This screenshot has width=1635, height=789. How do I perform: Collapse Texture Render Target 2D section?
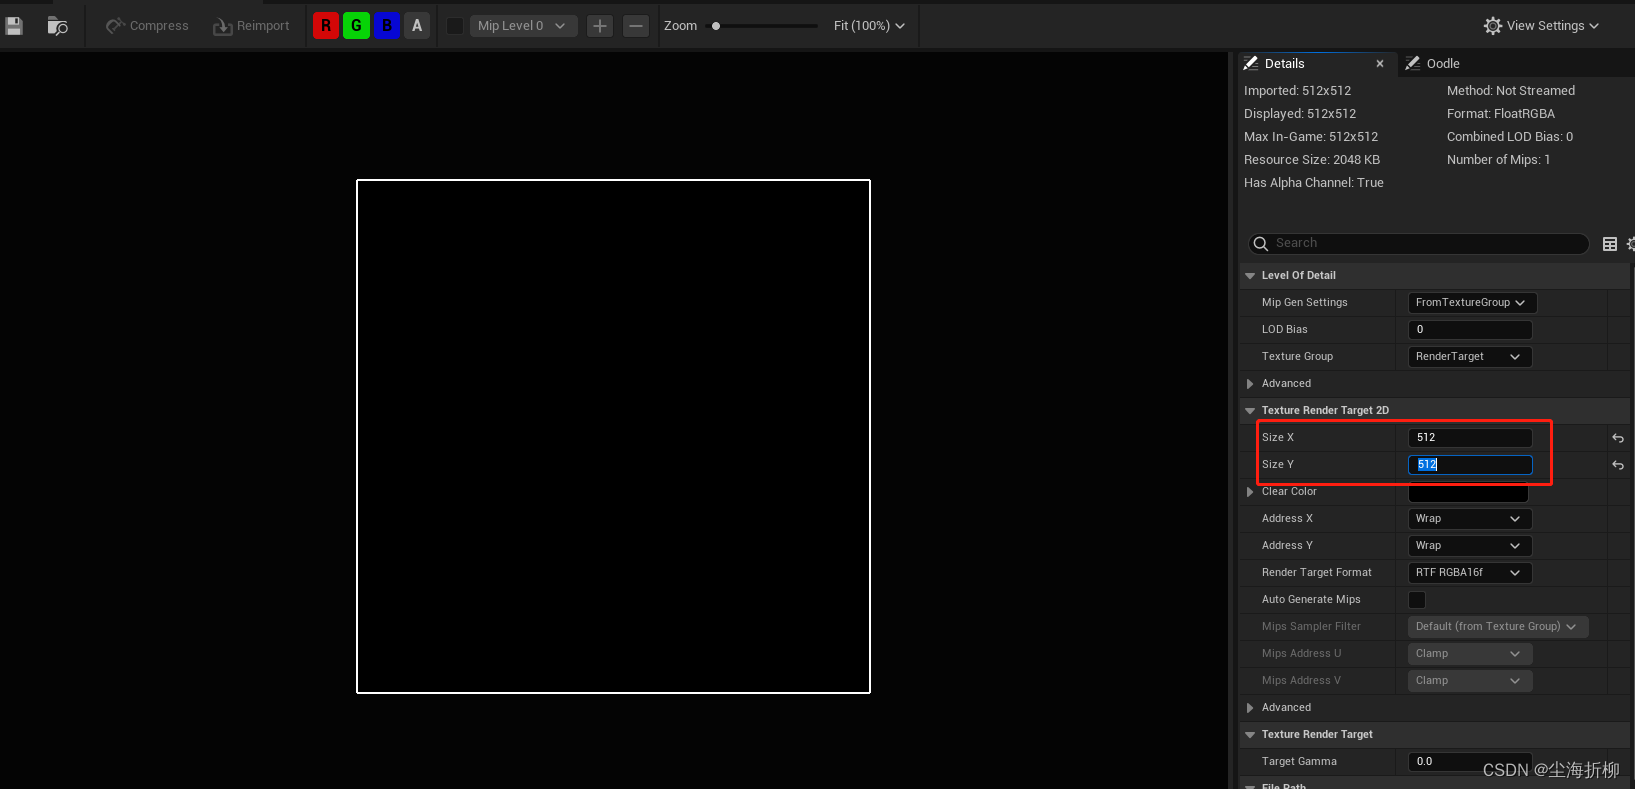[1250, 411]
